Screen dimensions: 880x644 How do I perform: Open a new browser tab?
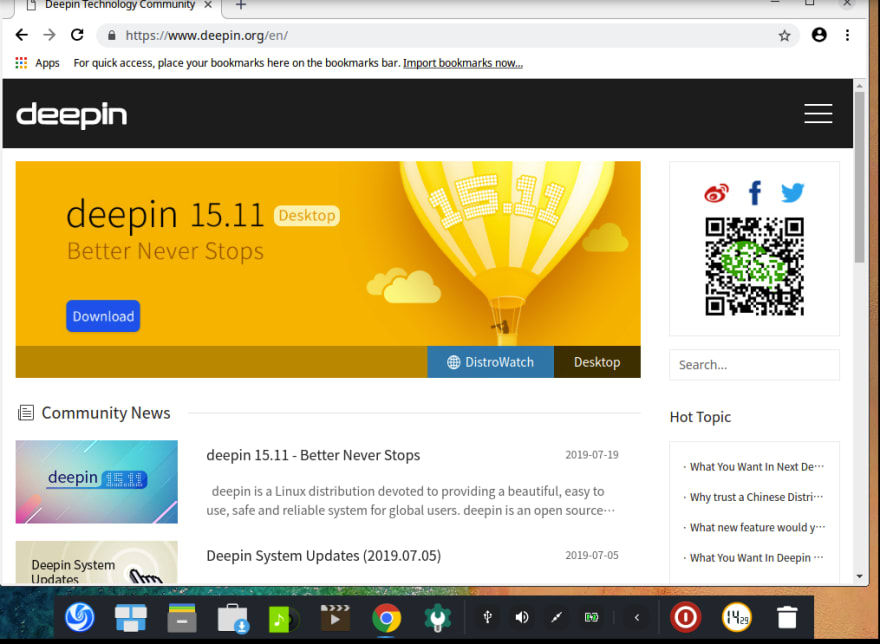tap(240, 5)
